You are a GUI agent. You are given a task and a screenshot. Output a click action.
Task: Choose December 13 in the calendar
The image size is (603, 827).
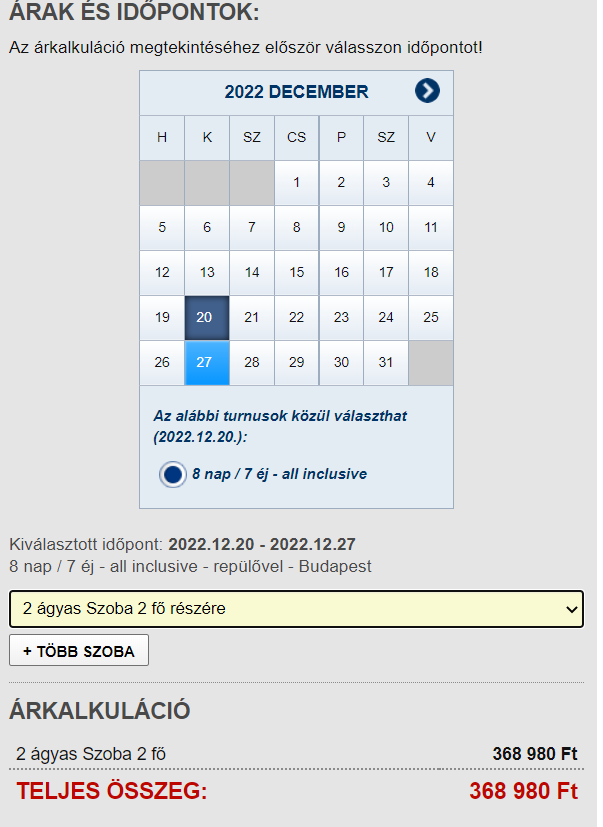[207, 273]
